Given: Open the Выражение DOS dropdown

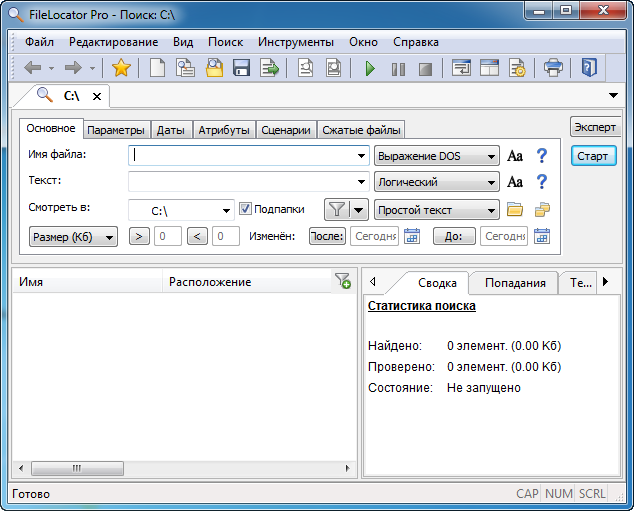Looking at the screenshot, I should point(436,156).
